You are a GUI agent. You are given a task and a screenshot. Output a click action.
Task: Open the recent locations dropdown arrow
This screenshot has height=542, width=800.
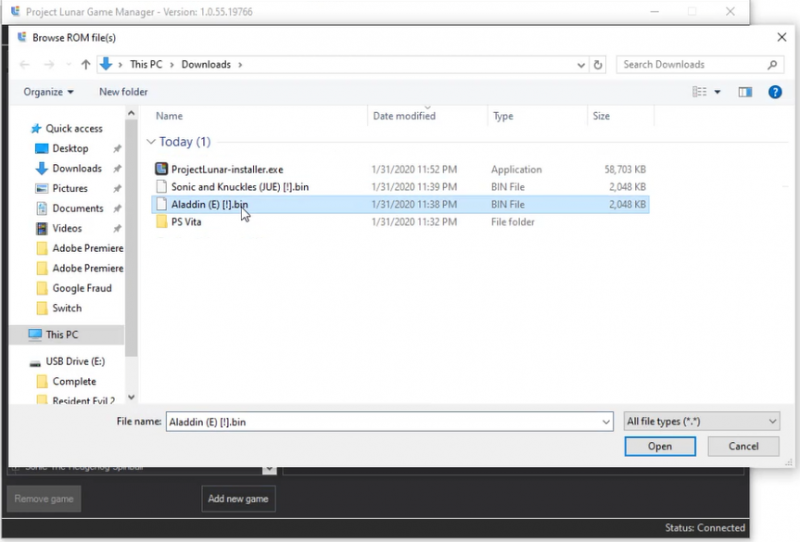[x=68, y=65]
